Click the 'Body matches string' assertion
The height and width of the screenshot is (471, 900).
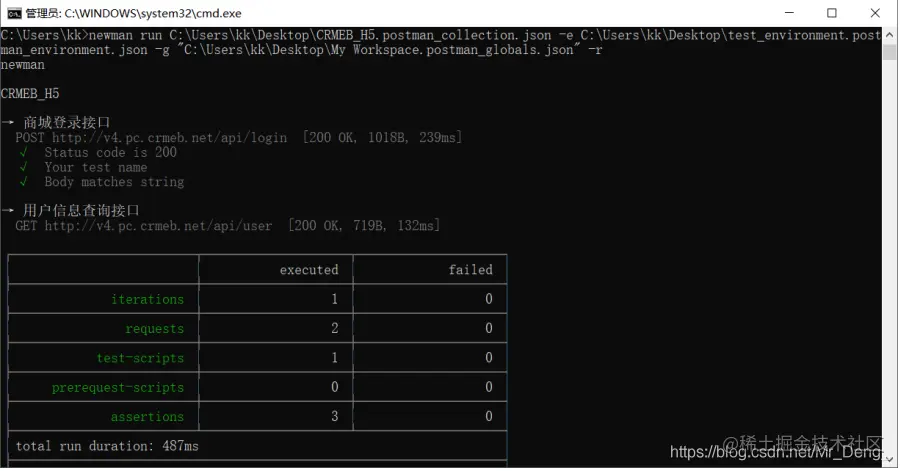pyautogui.click(x=114, y=182)
